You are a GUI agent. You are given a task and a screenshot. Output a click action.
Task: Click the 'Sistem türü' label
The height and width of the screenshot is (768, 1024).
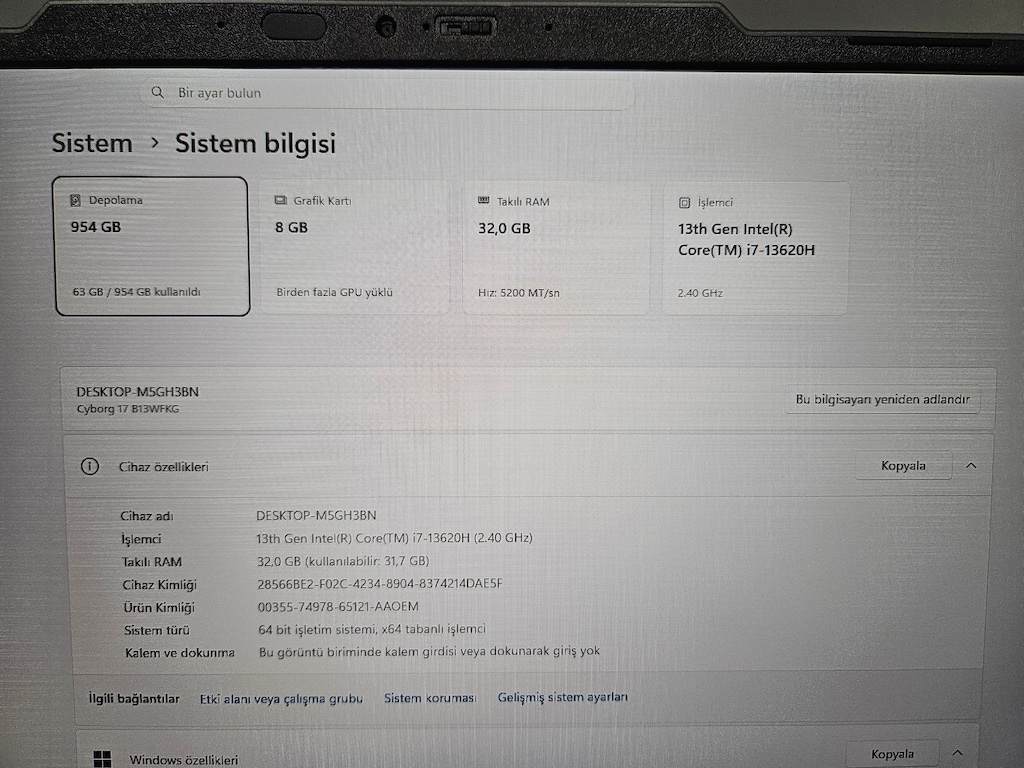point(157,630)
